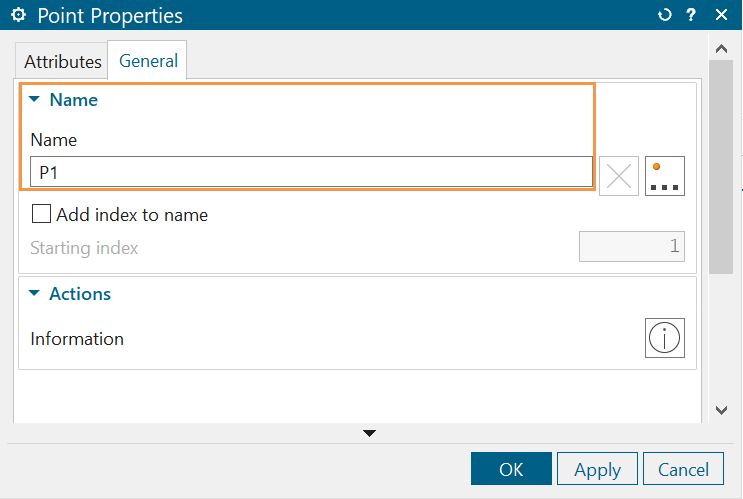The image size is (743, 499).
Task: Click the Cancel button
Action: coord(683,469)
